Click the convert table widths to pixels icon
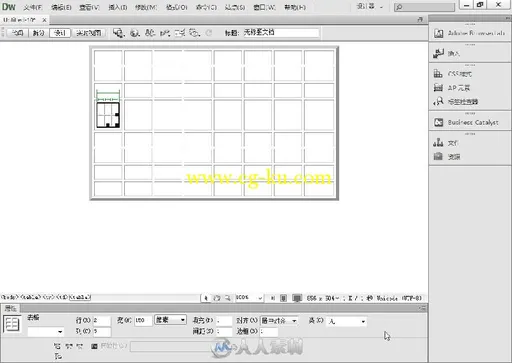The width and height of the screenshot is (512, 363). click(x=69, y=346)
